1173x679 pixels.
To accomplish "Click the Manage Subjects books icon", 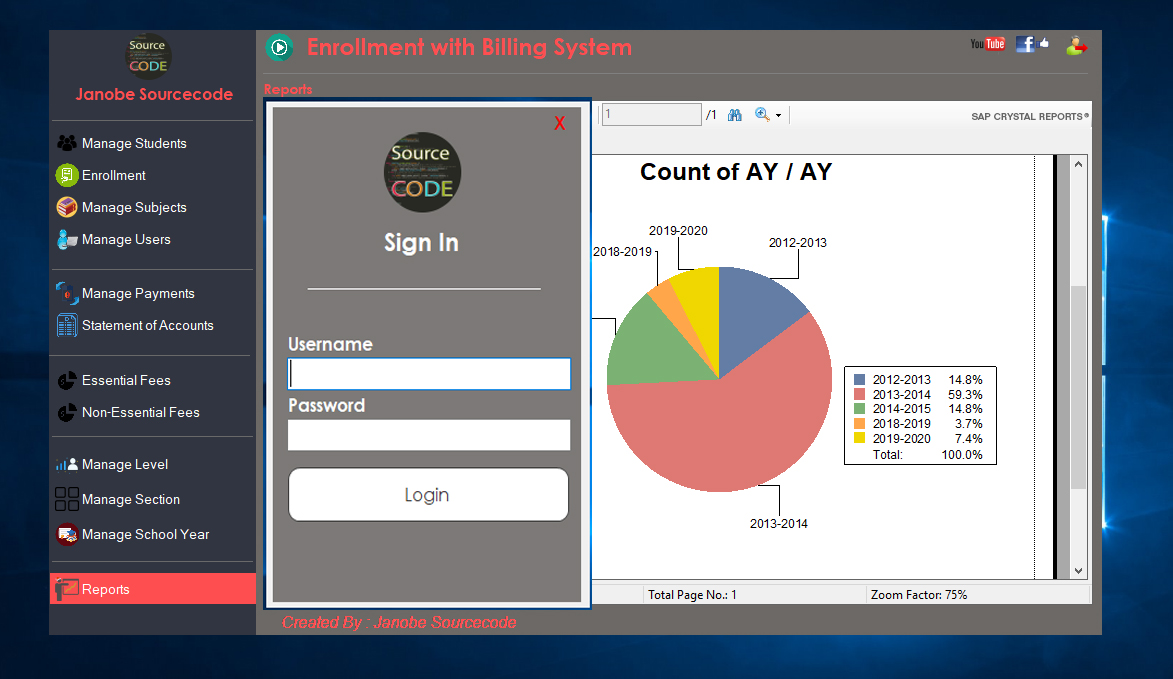I will (x=67, y=207).
